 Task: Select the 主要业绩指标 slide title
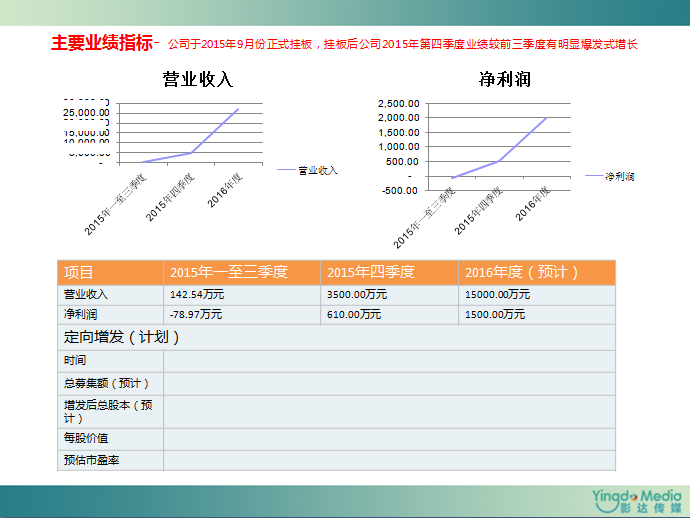[102, 43]
